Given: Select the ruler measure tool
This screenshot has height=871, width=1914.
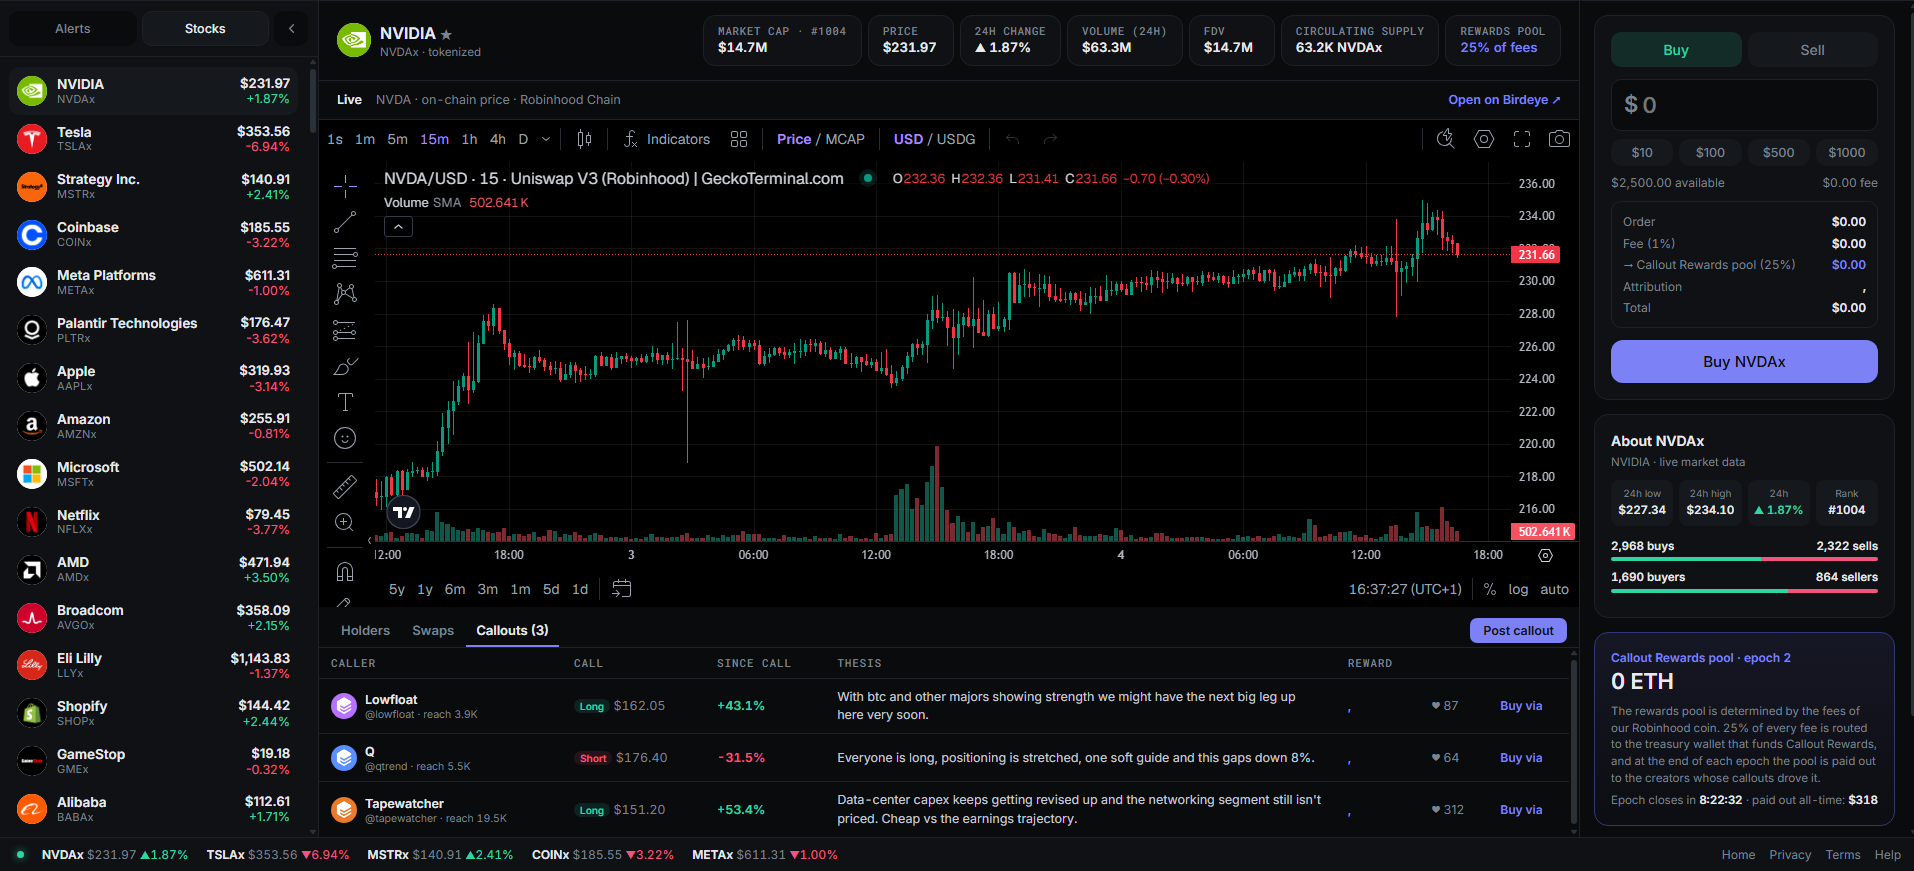Looking at the screenshot, I should [x=345, y=486].
